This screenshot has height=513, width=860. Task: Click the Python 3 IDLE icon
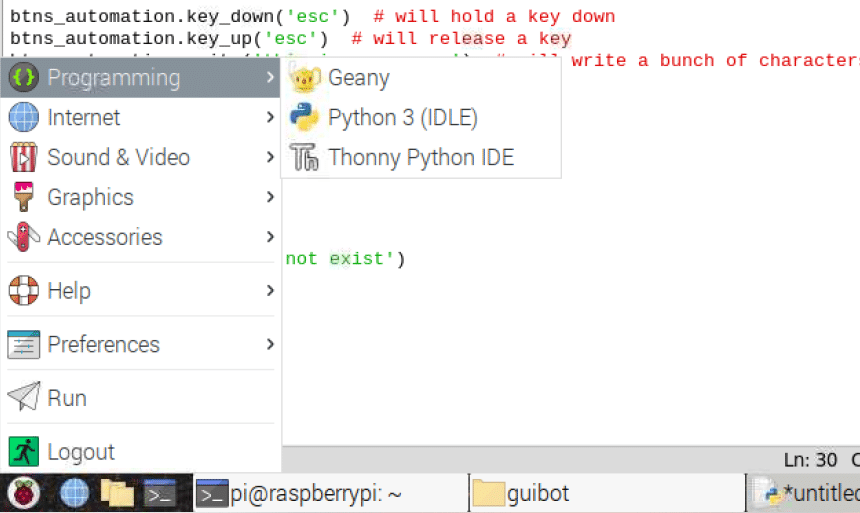[304, 118]
